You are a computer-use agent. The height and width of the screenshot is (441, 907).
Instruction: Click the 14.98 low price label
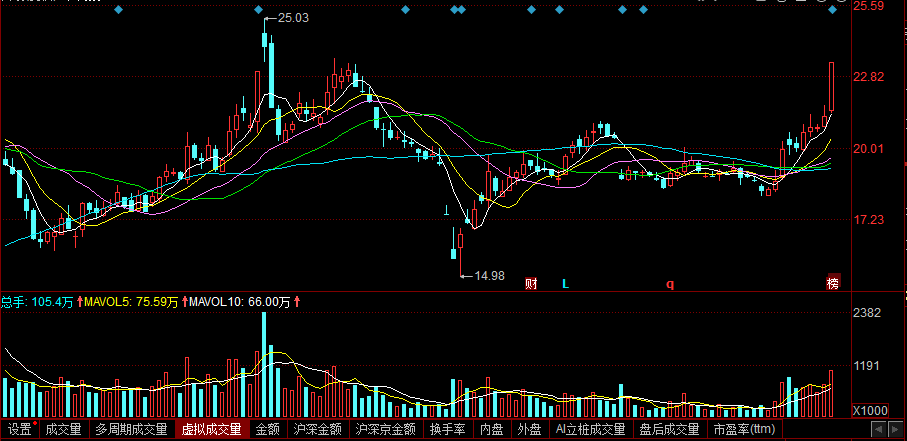click(489, 276)
